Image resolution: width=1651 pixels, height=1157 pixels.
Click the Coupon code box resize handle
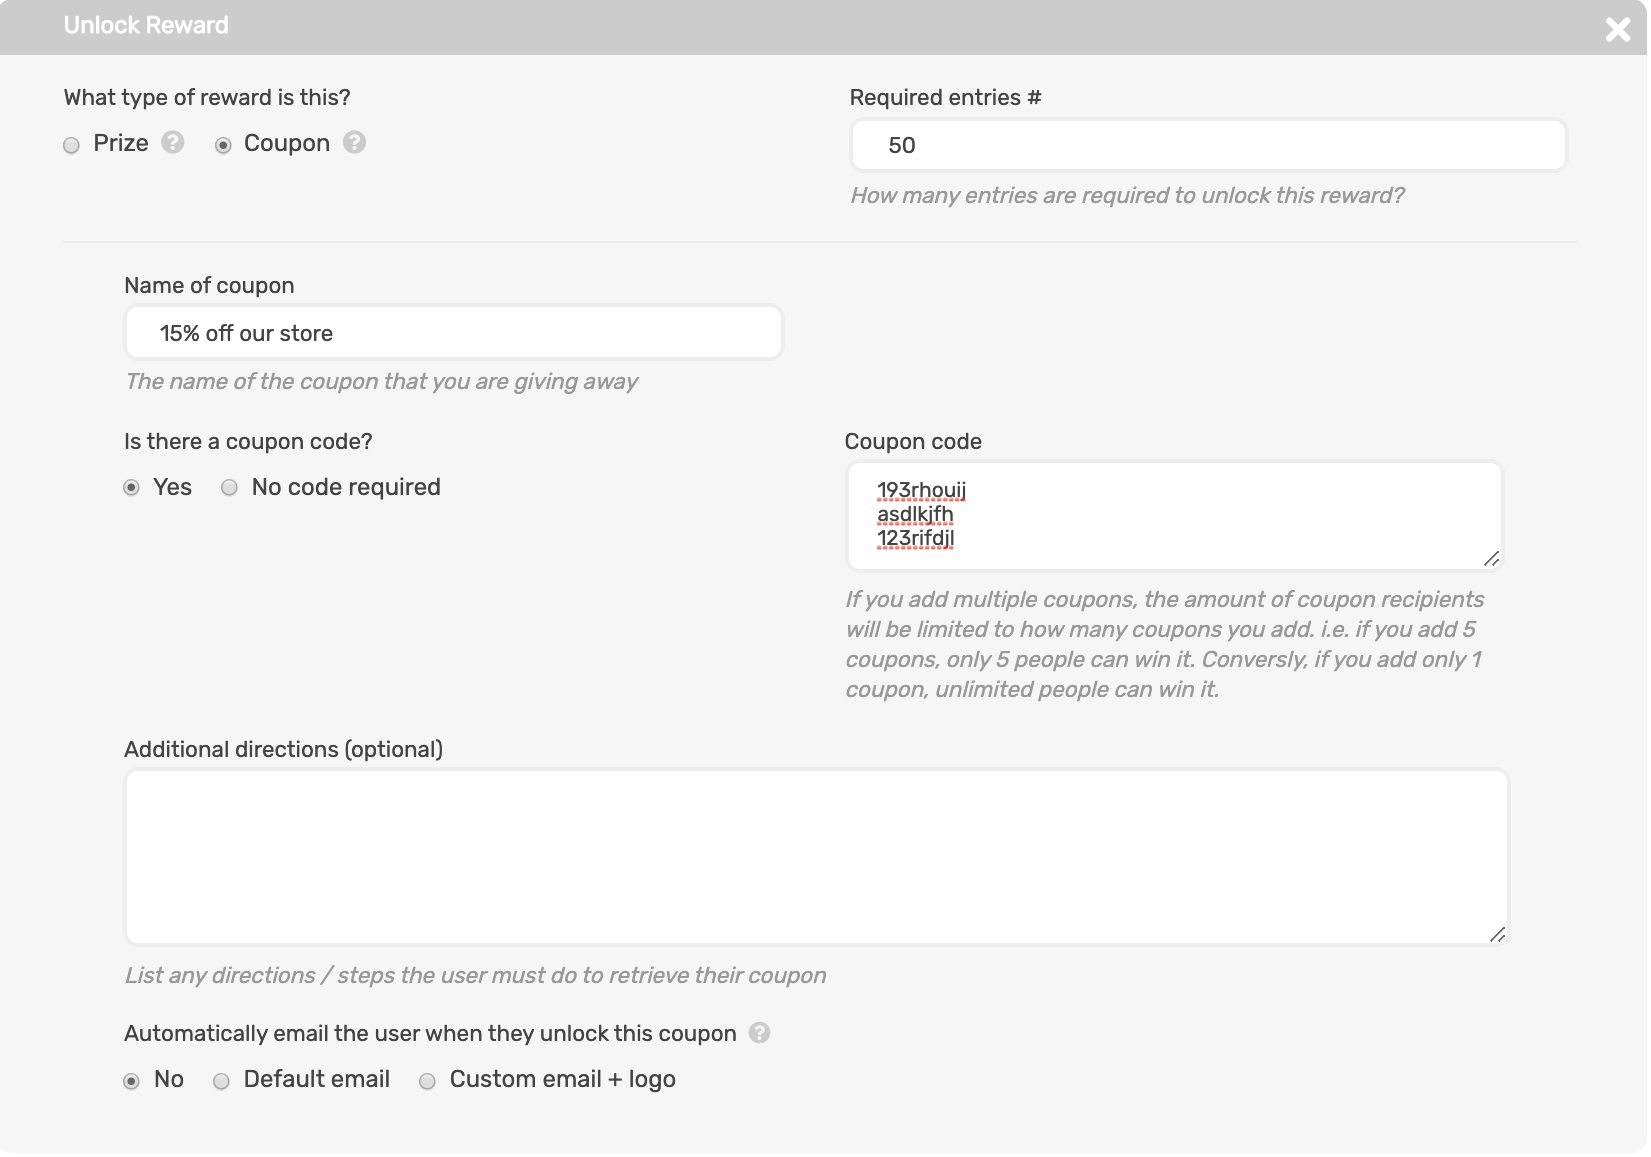(x=1491, y=559)
